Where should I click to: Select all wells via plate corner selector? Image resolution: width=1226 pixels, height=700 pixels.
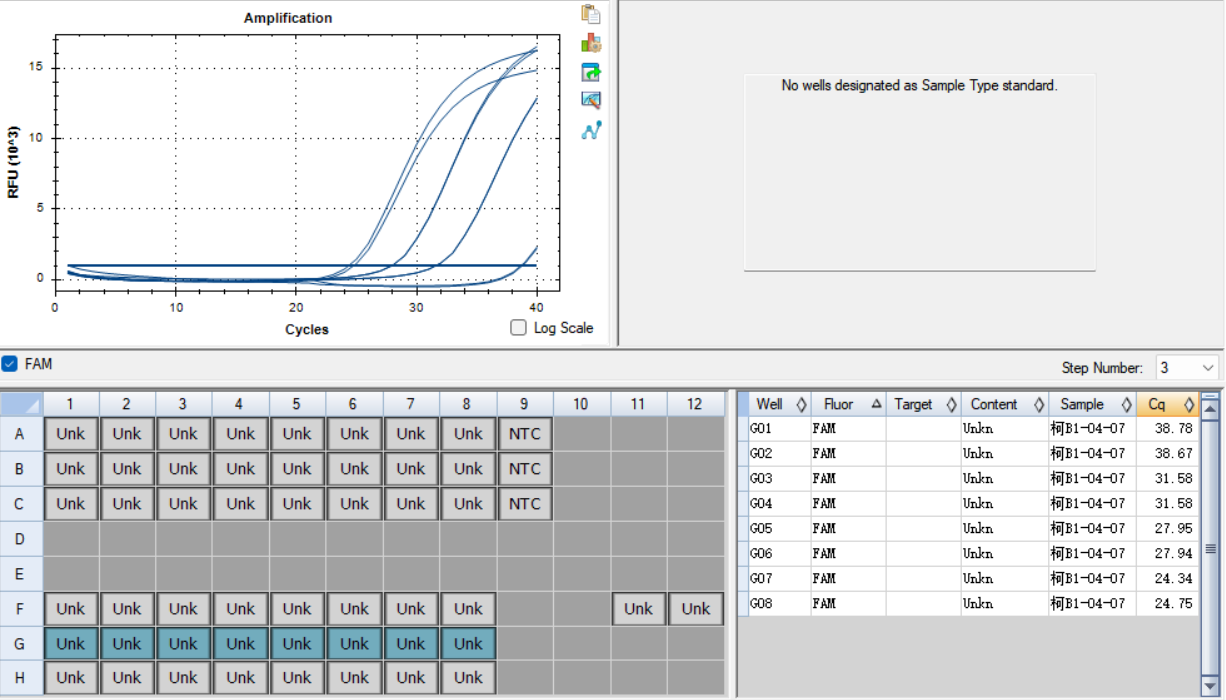[x=21, y=404]
